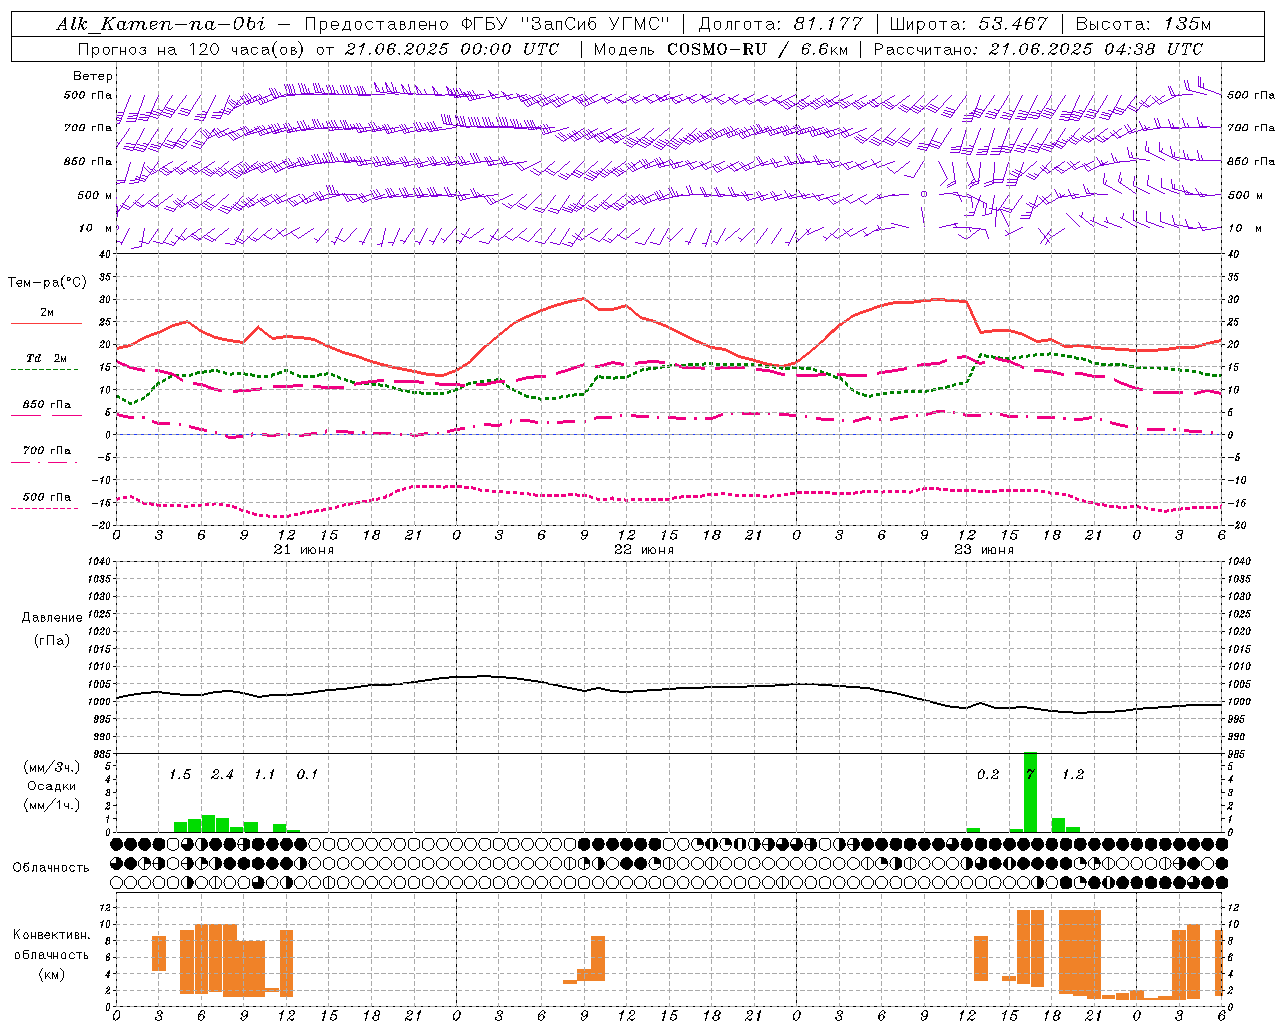Click the 22 июня date label
The height and width of the screenshot is (1024, 1280).
644,550
